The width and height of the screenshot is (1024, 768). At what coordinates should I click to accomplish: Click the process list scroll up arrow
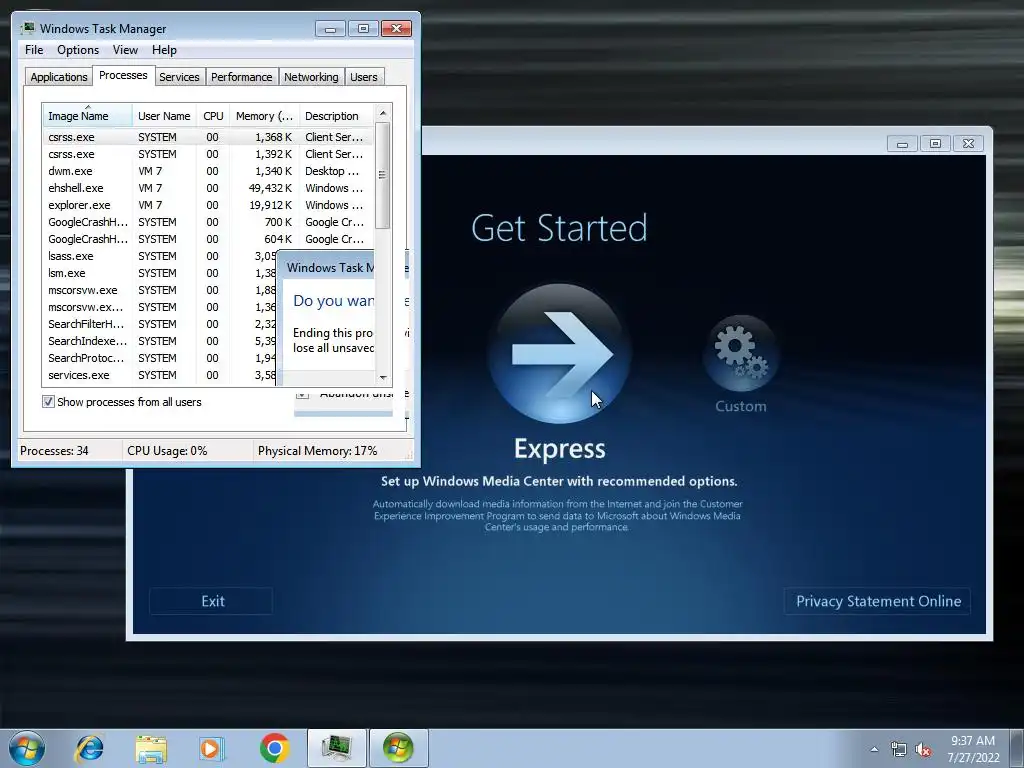point(383,113)
